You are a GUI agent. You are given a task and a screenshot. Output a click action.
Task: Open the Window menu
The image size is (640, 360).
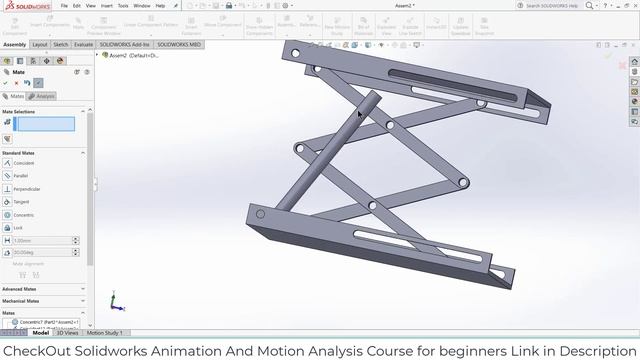pos(142,6)
